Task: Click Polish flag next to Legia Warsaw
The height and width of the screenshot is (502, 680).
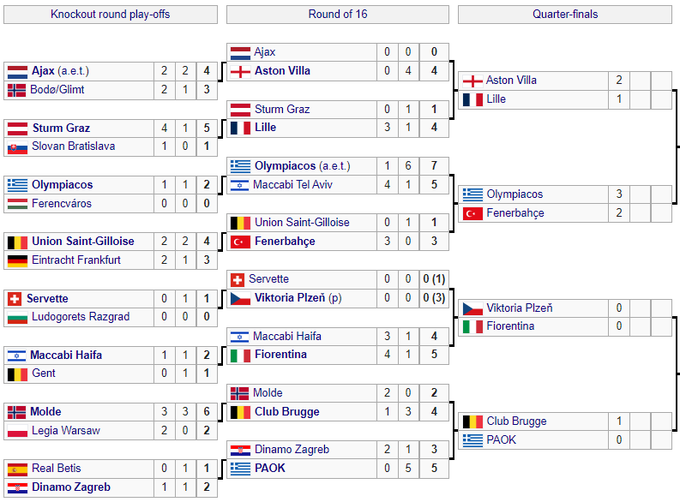Action: [17, 431]
